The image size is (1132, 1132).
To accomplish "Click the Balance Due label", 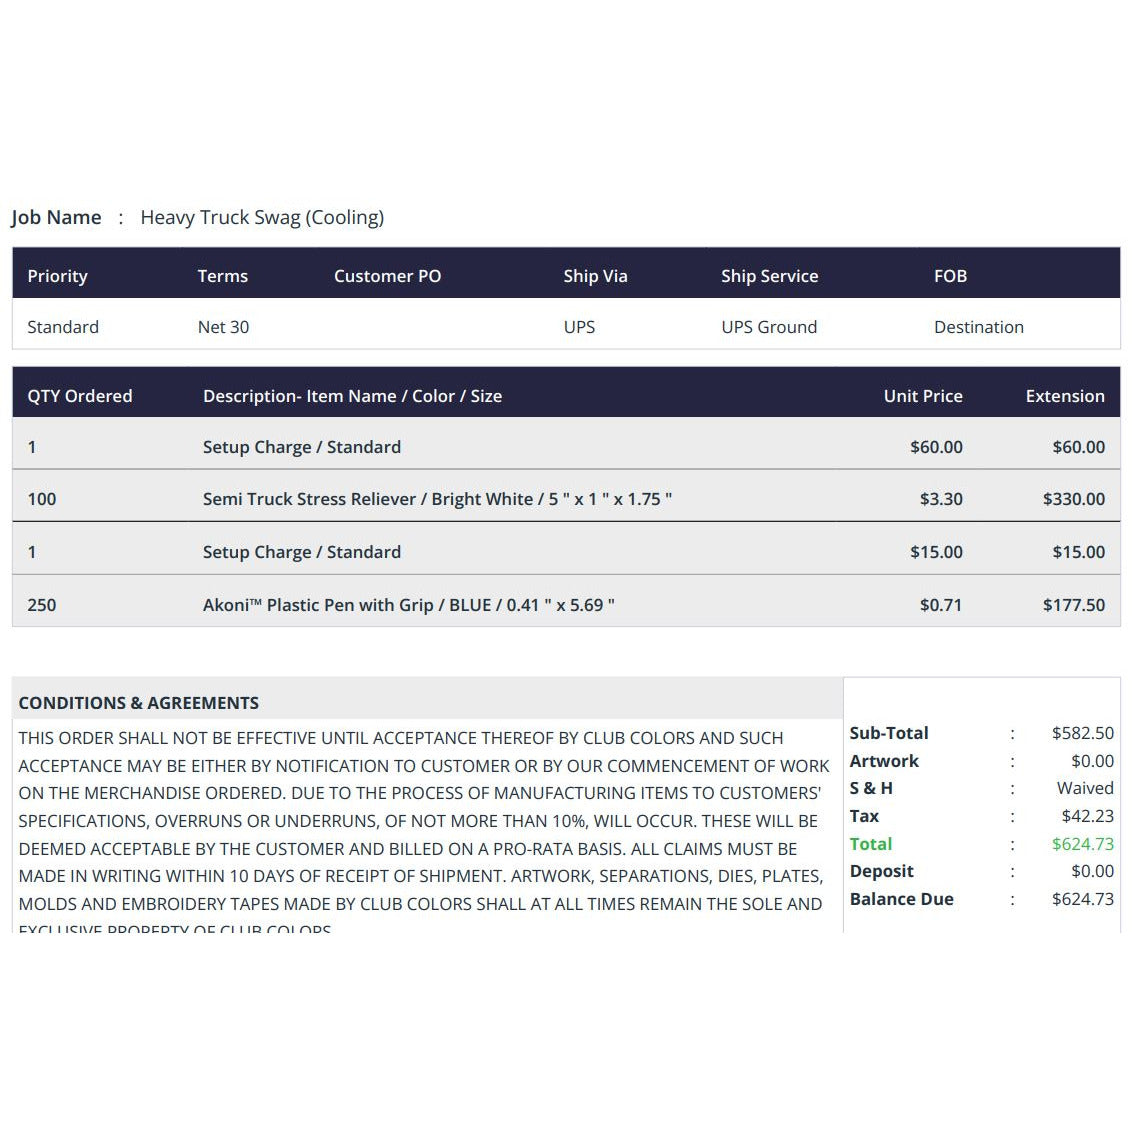I will pos(901,899).
